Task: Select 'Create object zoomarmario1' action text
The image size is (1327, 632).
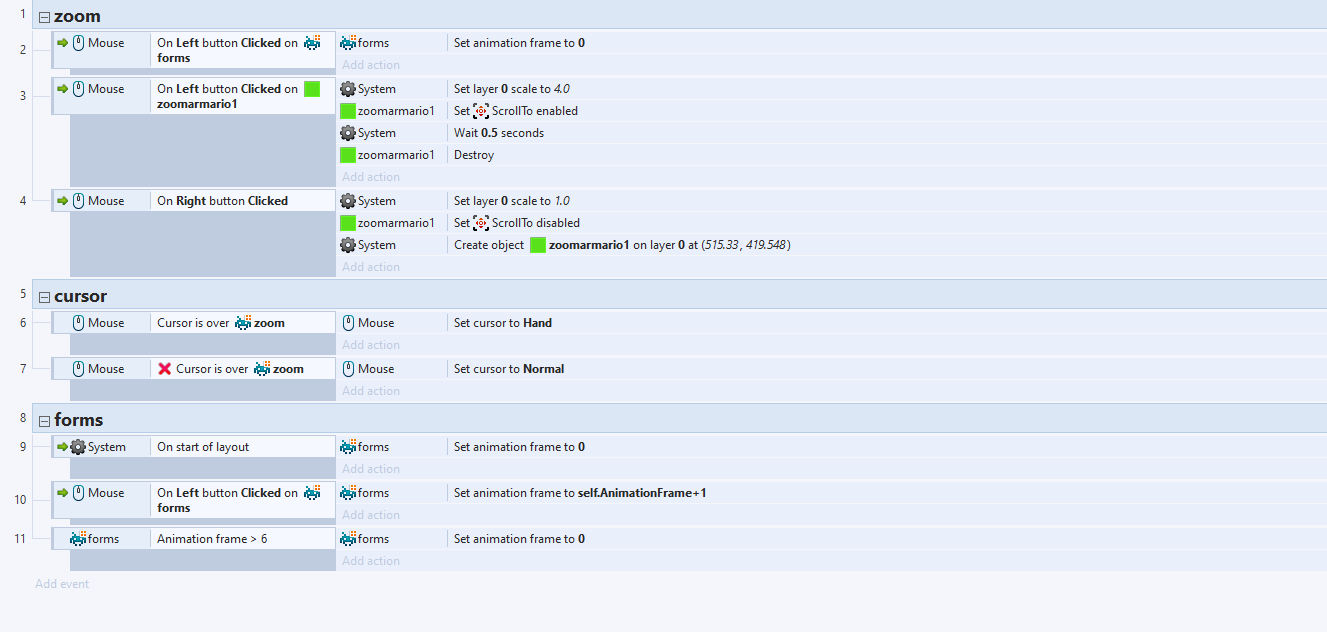Action: click(x=622, y=245)
